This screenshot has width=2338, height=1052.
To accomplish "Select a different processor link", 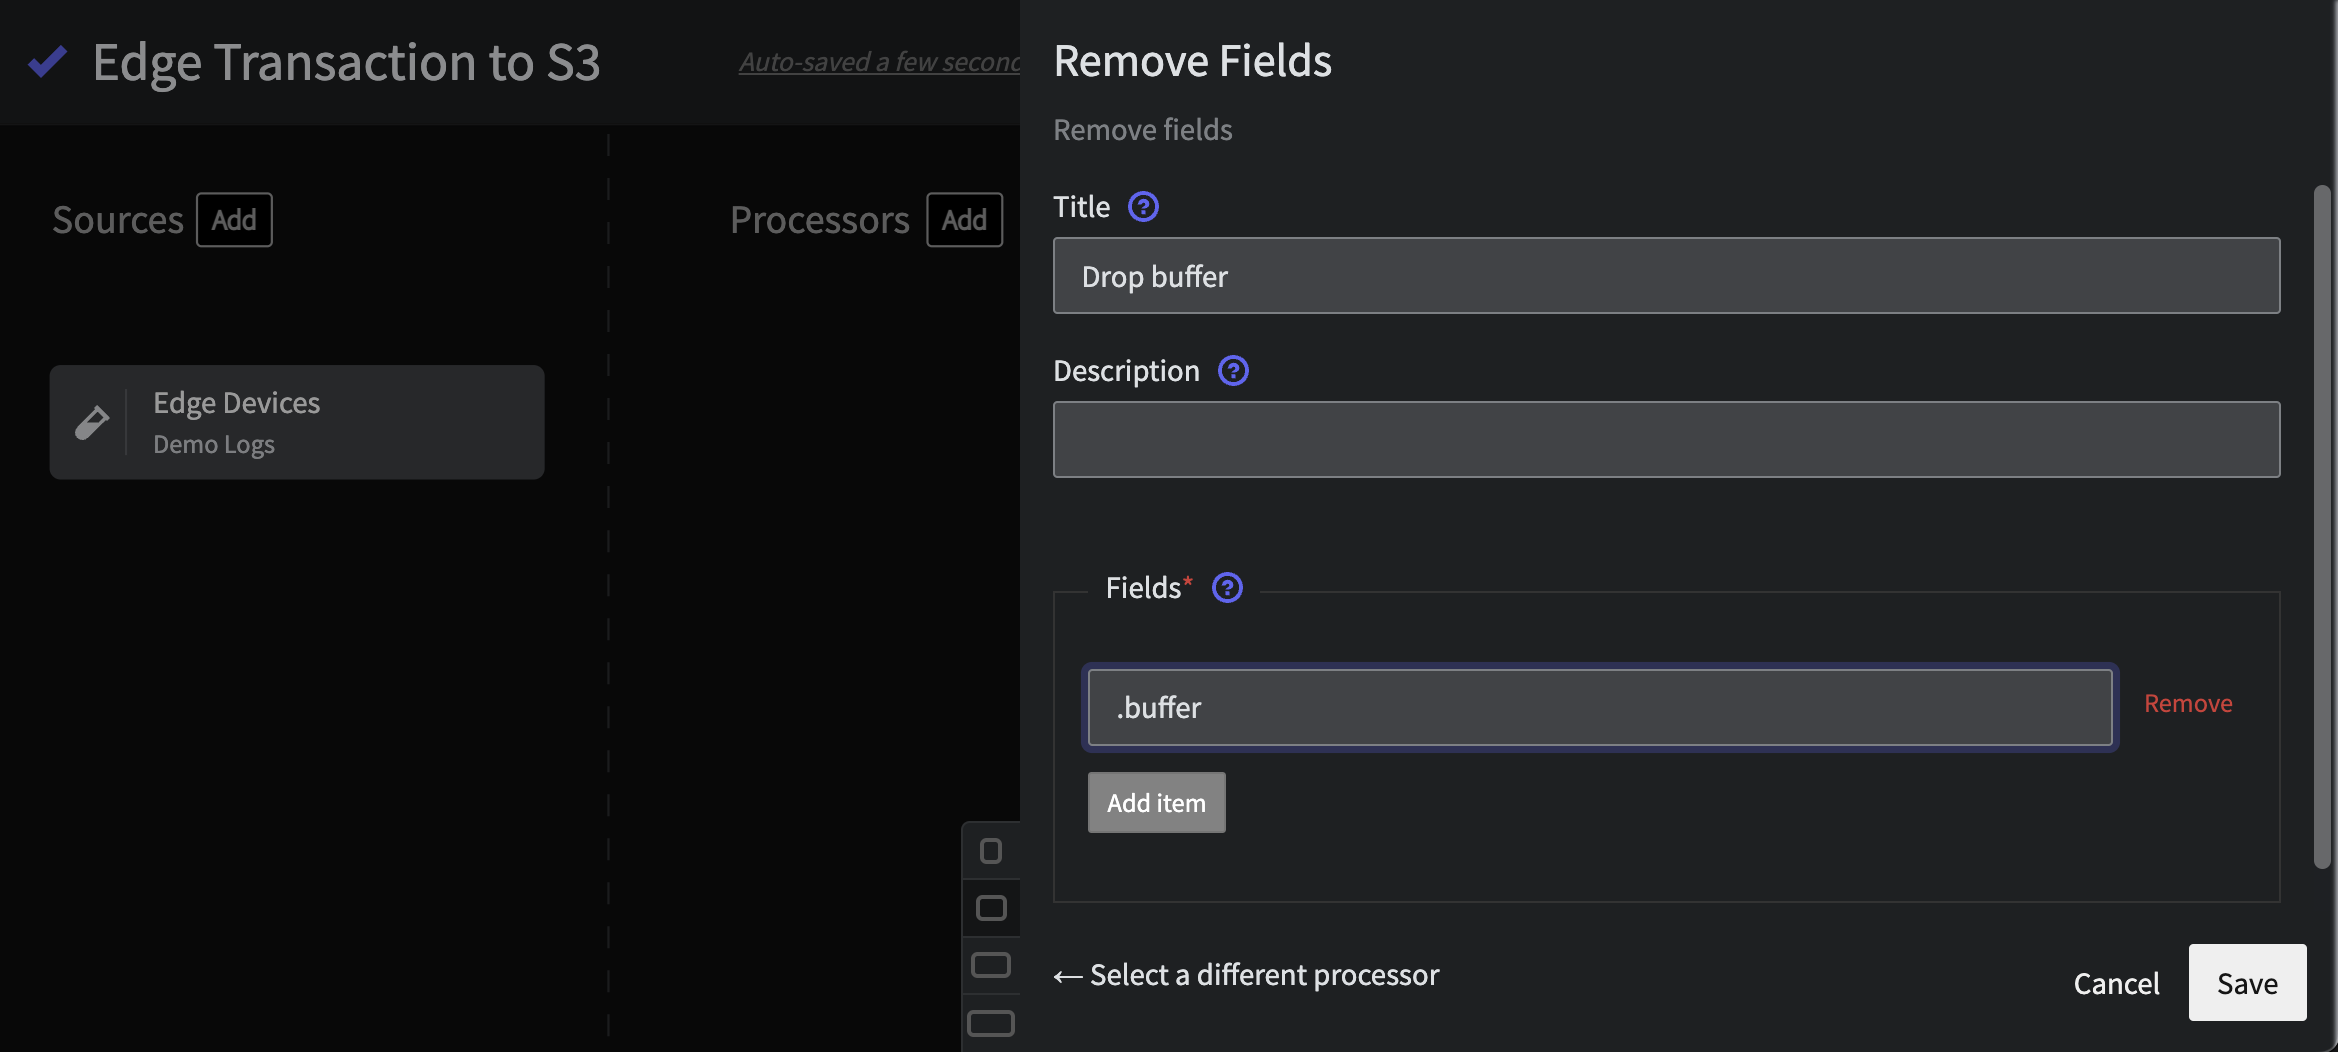I will 1246,975.
